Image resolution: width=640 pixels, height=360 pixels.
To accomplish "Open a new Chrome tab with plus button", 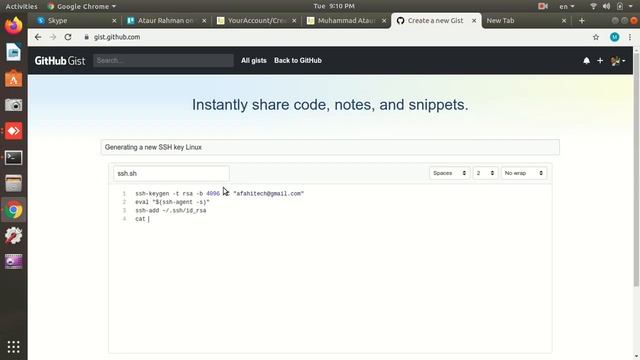I will tap(582, 20).
